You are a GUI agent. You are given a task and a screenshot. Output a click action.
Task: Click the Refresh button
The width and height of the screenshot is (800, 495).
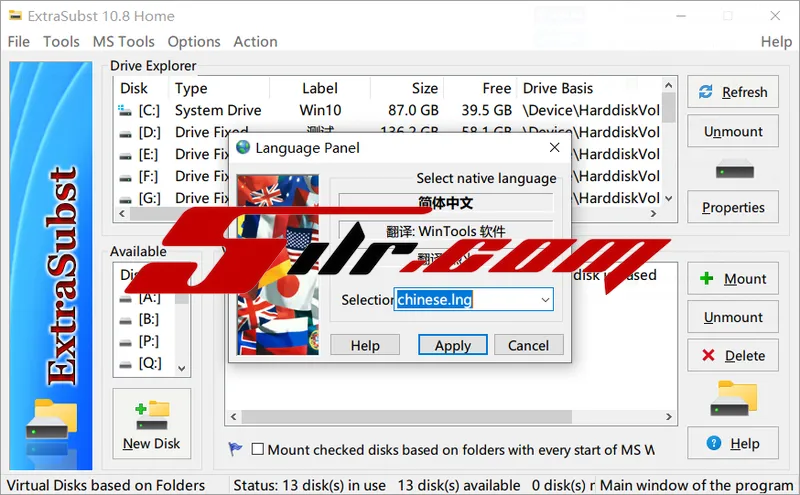click(733, 92)
